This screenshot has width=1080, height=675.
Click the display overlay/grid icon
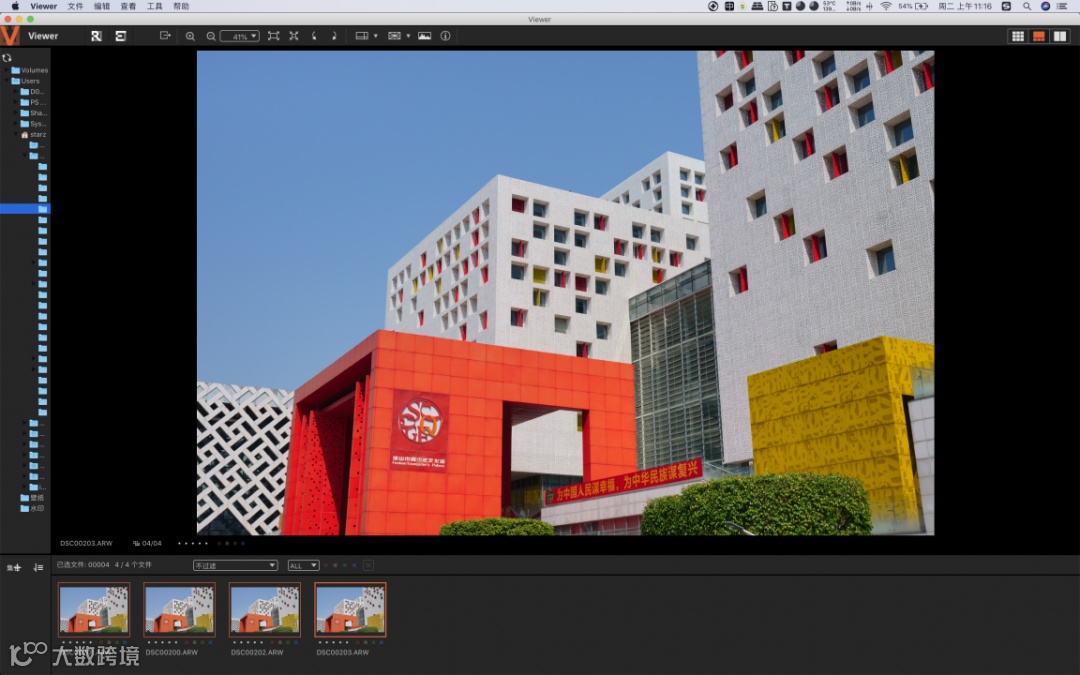[x=394, y=36]
